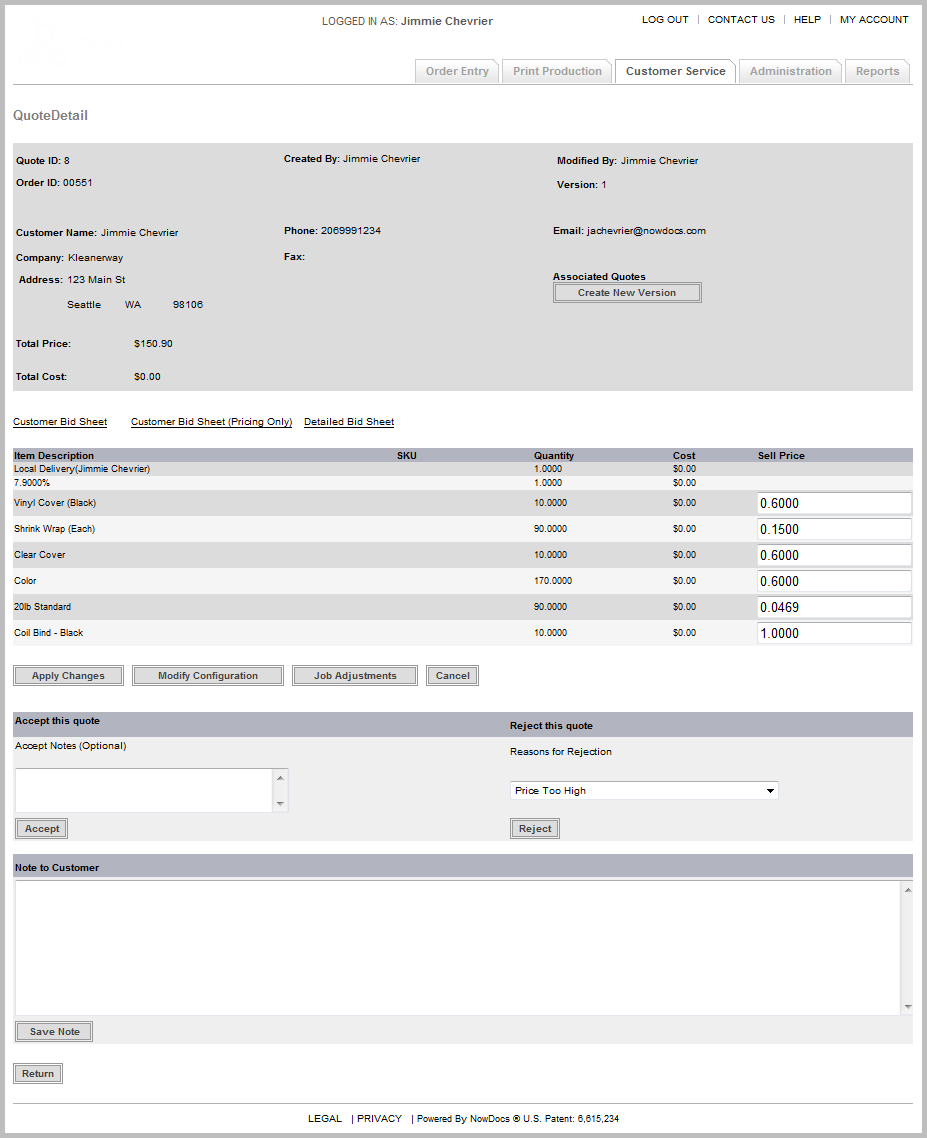
Task: Open Customer Bid Sheet (Pricing Only) link
Action: click(211, 422)
